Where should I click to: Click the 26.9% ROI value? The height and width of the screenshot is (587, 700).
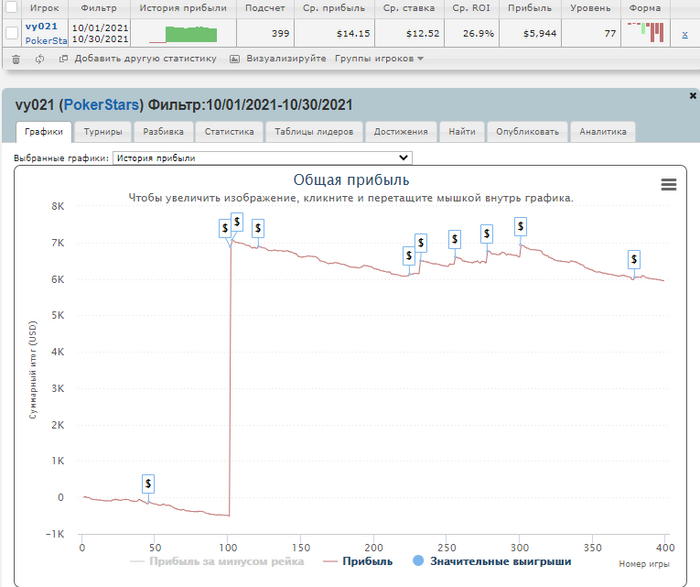pyautogui.click(x=478, y=33)
